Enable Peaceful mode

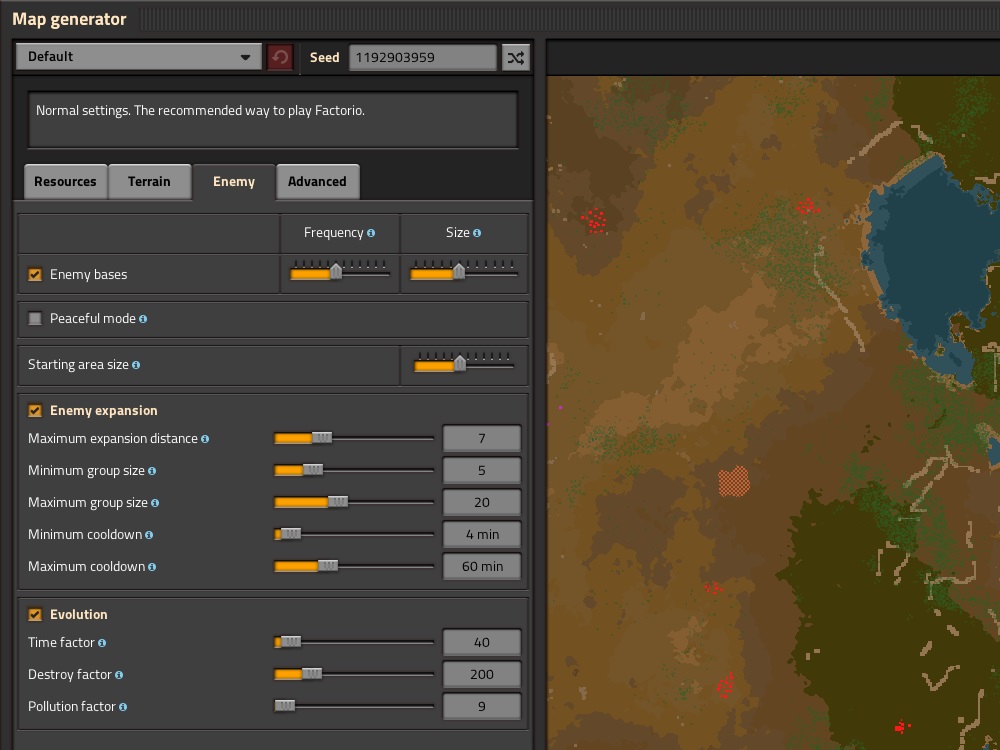click(36, 318)
